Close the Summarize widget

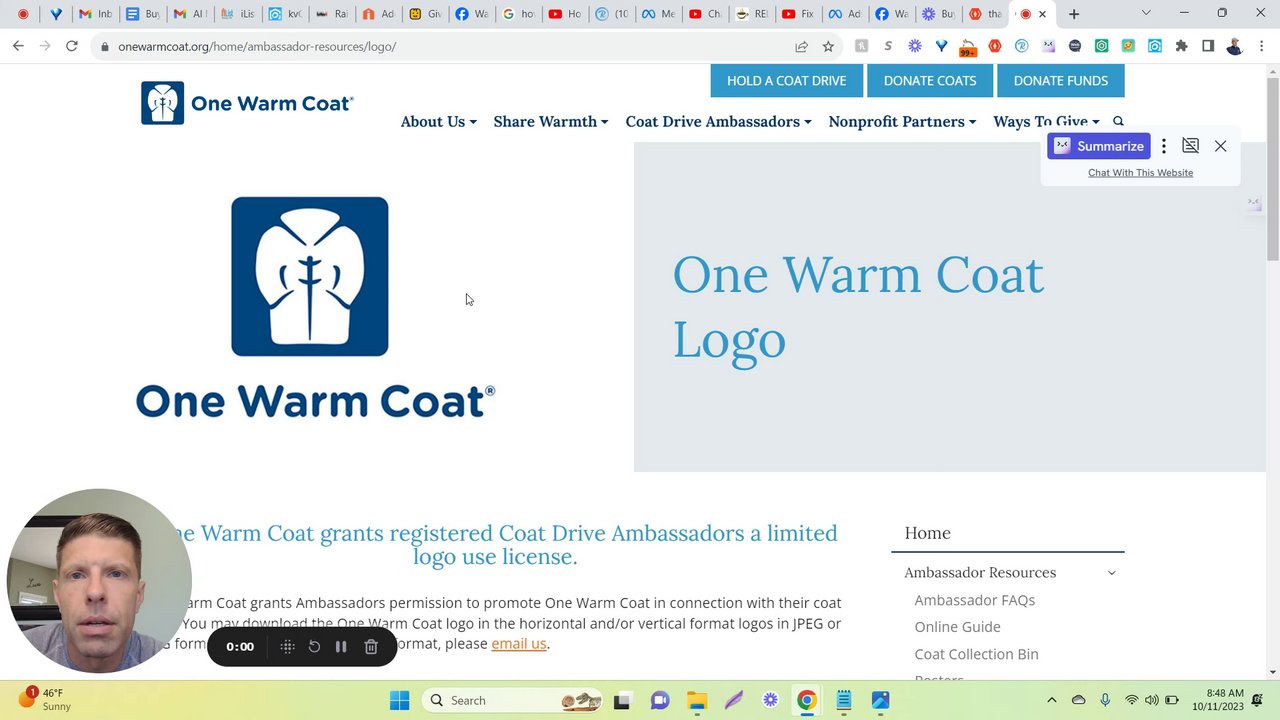(1220, 146)
